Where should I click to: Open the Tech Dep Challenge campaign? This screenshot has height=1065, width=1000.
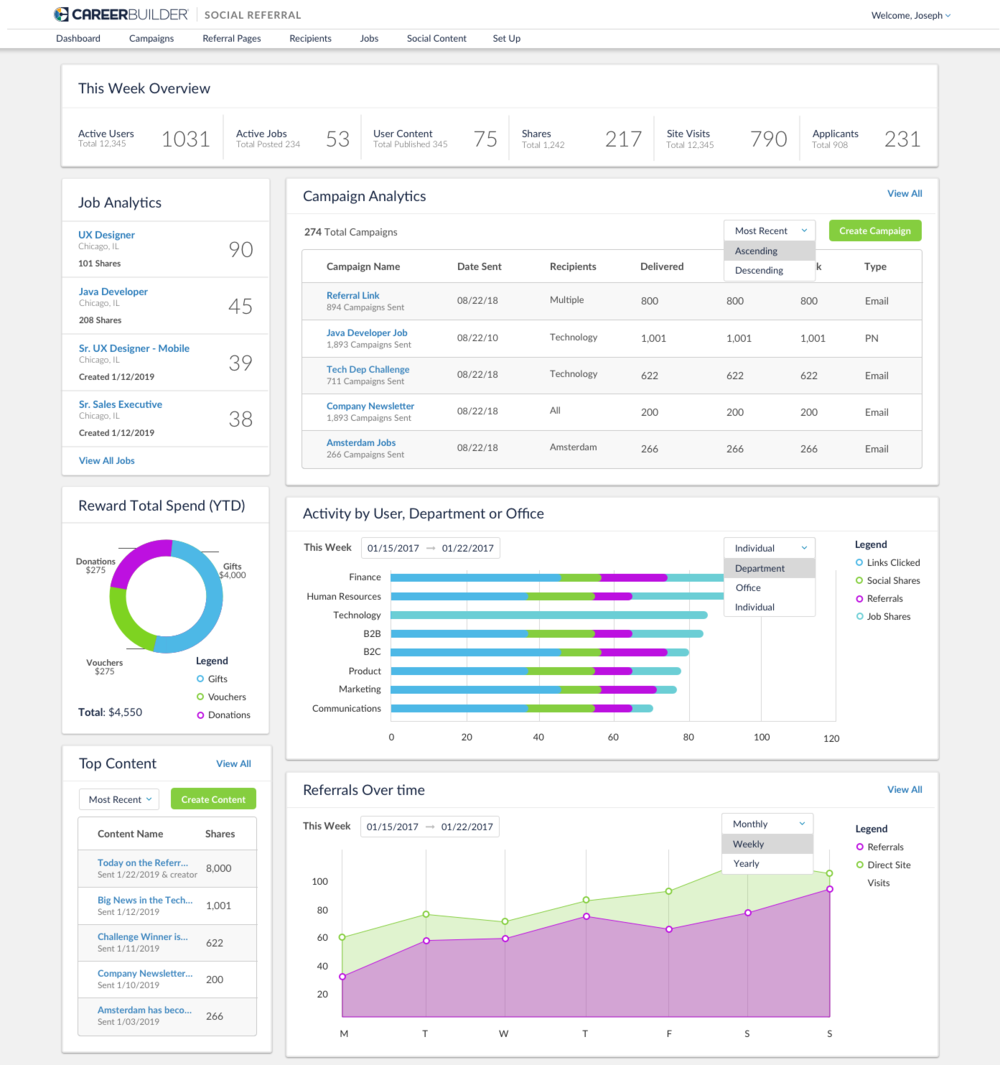point(368,369)
